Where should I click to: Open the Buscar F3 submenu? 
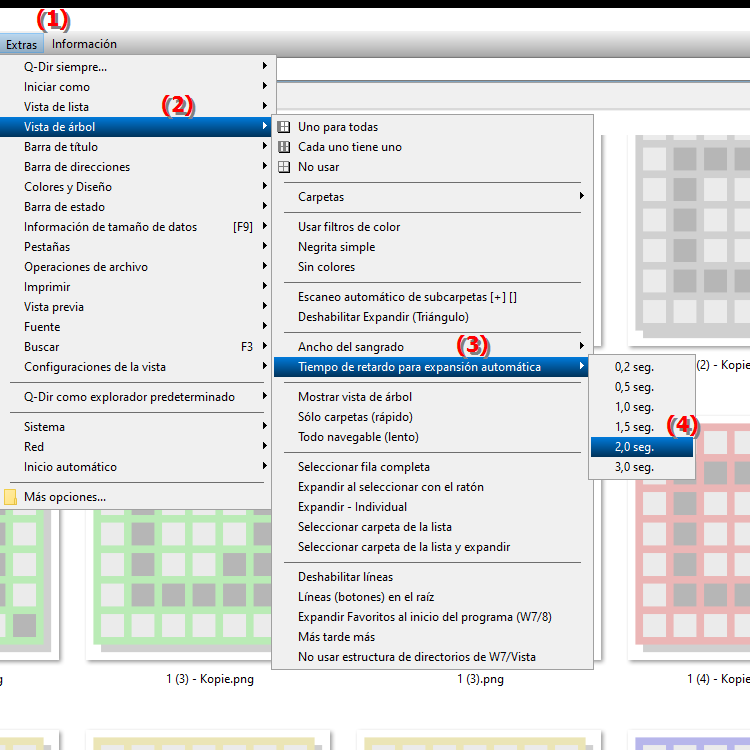click(136, 347)
